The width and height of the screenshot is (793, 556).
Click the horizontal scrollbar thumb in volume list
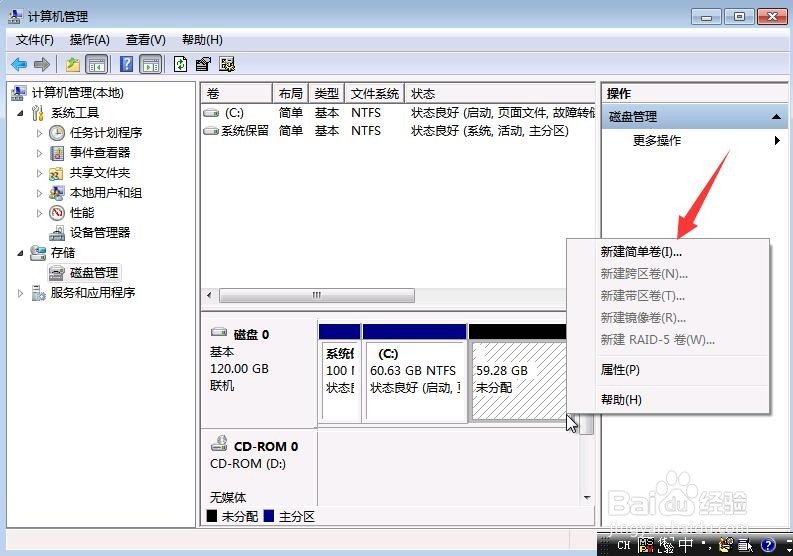click(x=317, y=295)
